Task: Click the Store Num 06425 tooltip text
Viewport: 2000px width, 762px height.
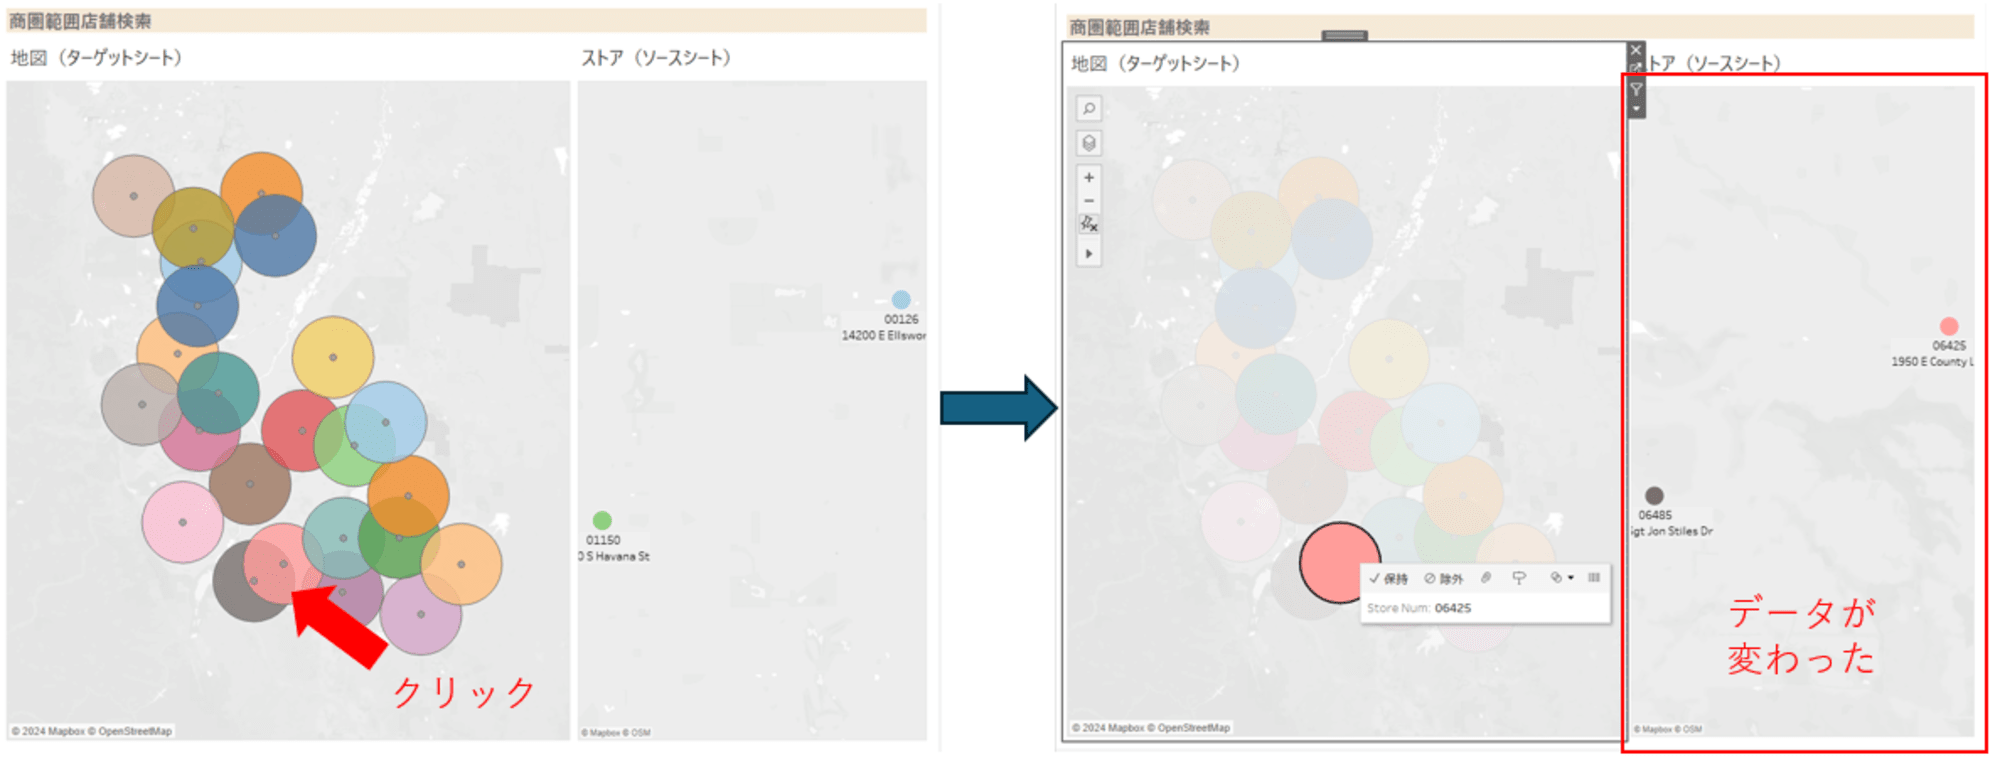Action: tap(1419, 608)
